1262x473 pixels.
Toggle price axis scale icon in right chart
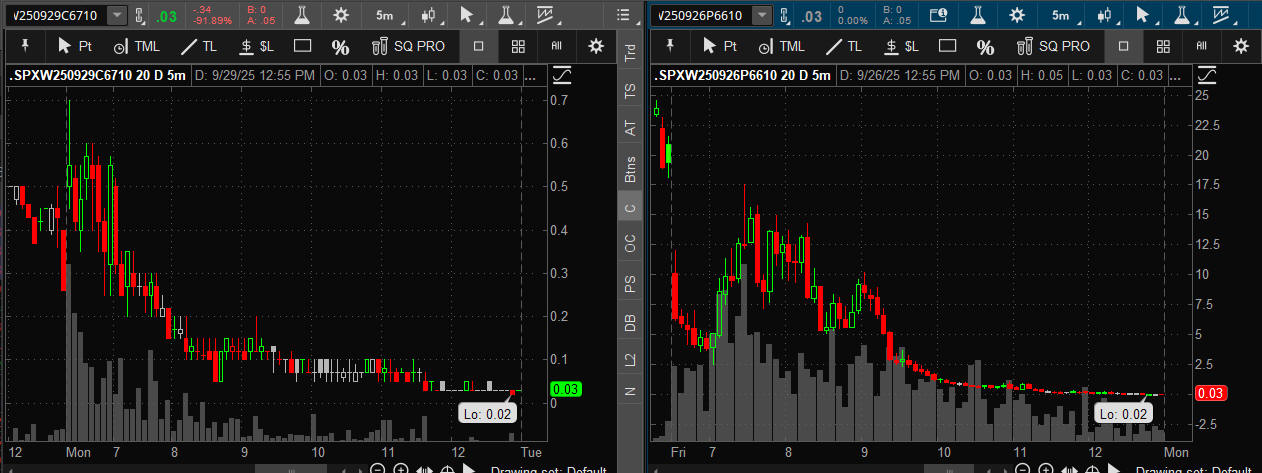[1207, 76]
